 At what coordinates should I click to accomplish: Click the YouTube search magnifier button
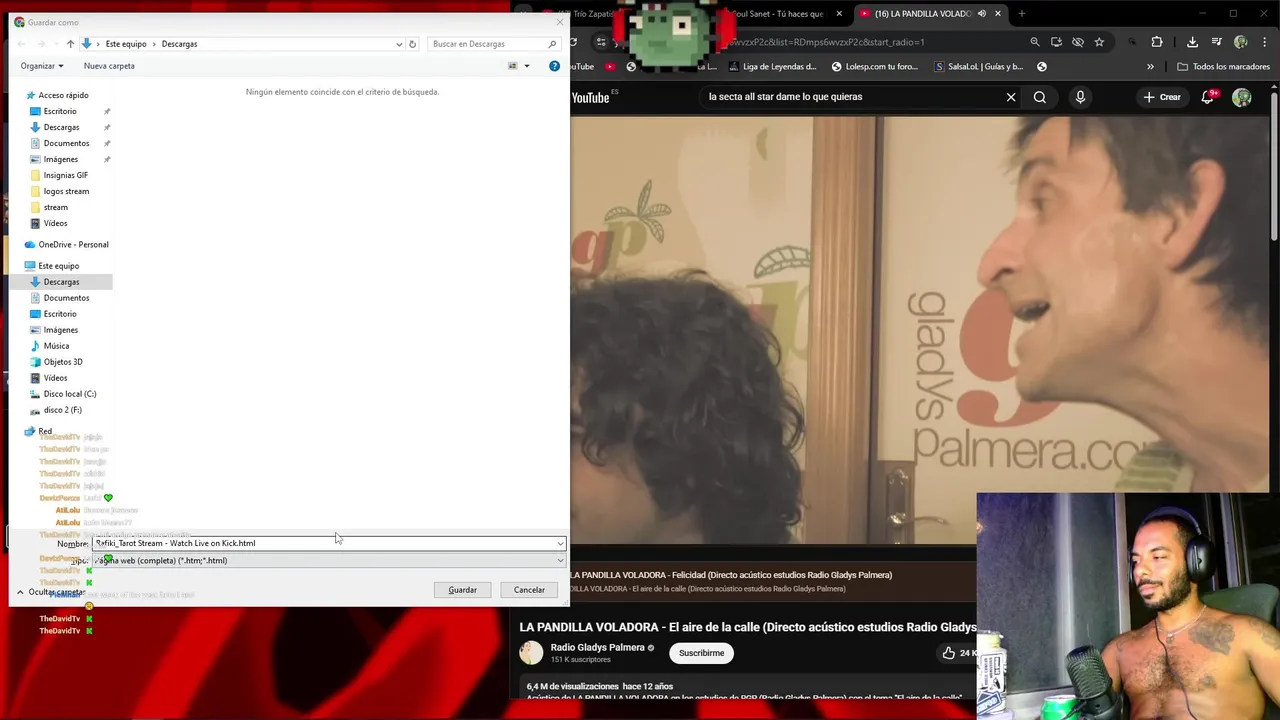[1040, 97]
